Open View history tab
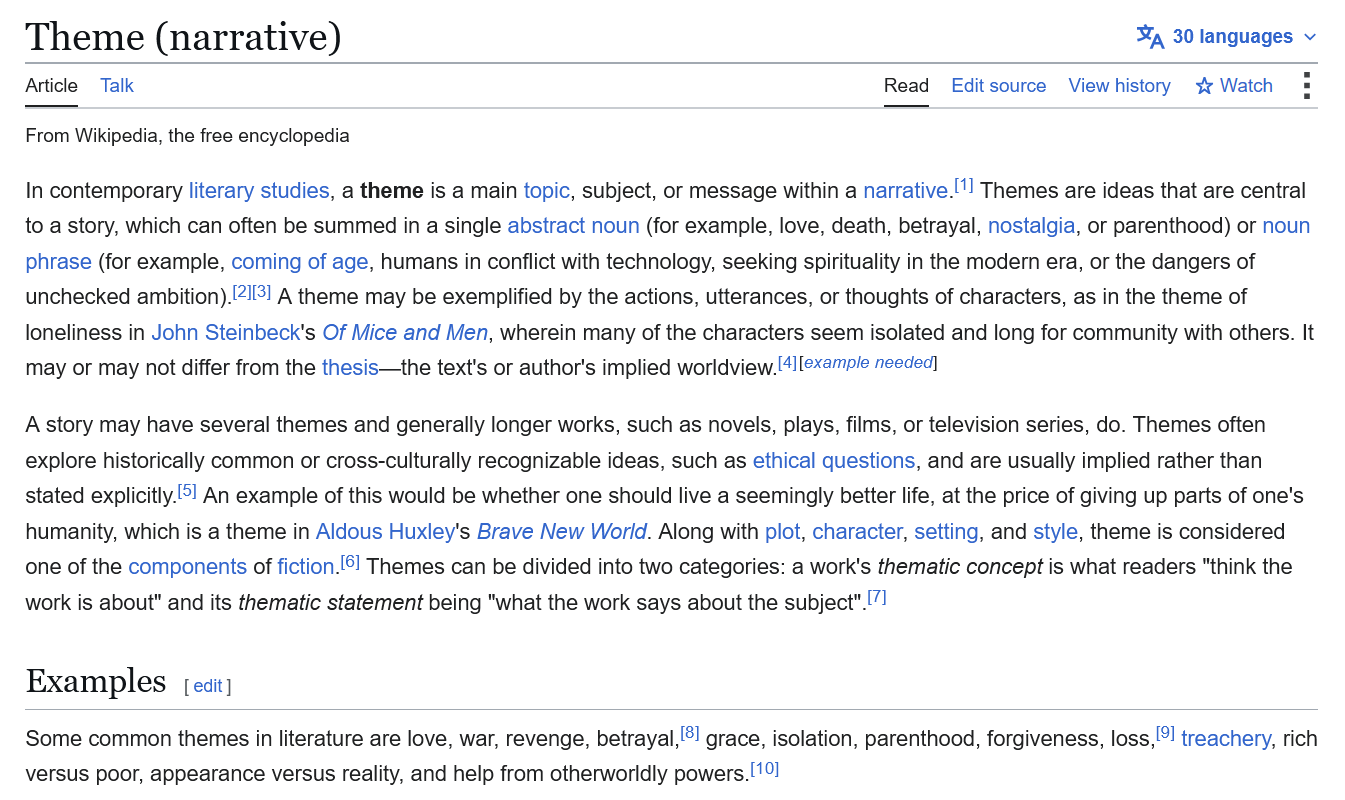Image resolution: width=1345 pixels, height=800 pixels. [1119, 86]
